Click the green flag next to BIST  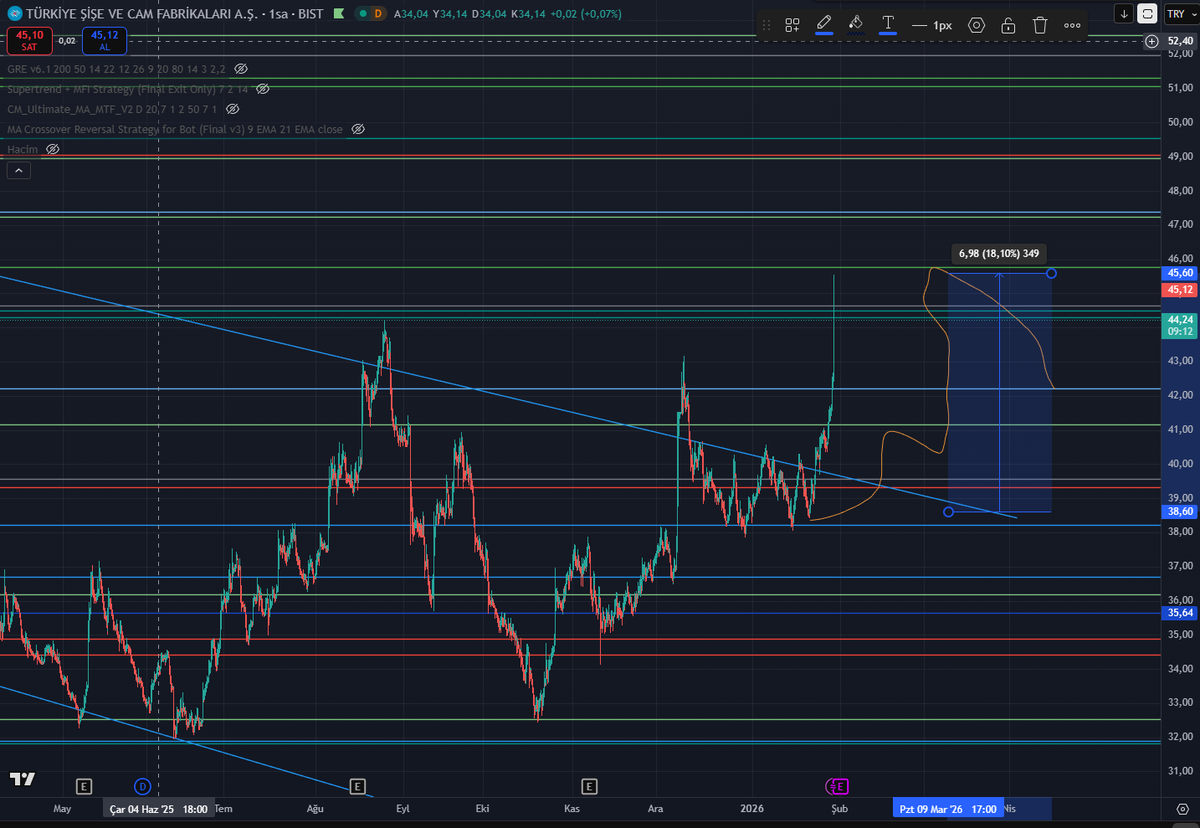[340, 14]
